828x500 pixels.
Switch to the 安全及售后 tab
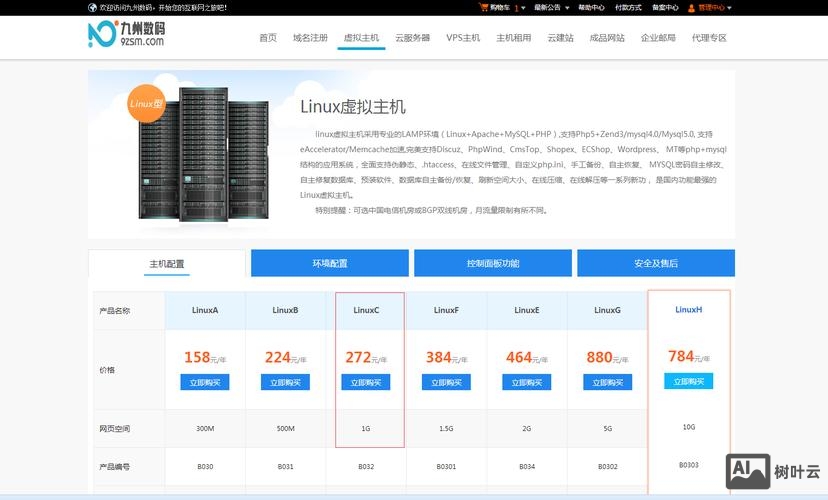click(x=656, y=263)
